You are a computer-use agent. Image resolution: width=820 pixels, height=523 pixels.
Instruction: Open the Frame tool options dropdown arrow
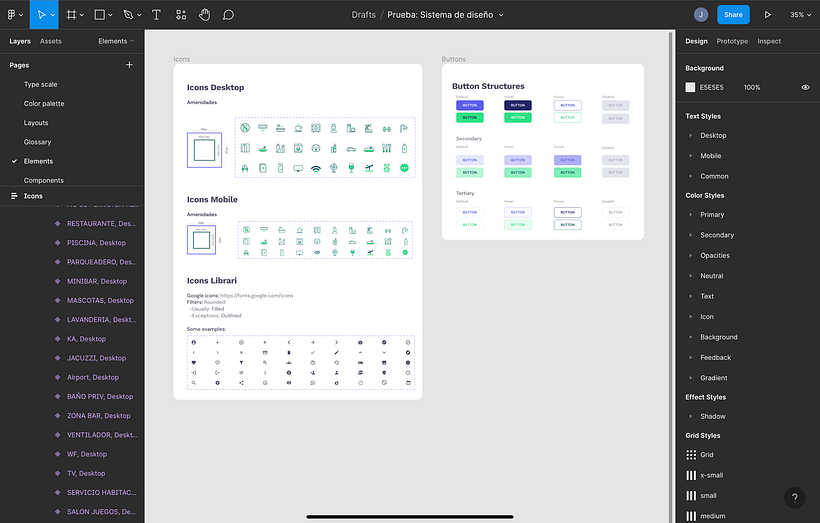tap(82, 15)
